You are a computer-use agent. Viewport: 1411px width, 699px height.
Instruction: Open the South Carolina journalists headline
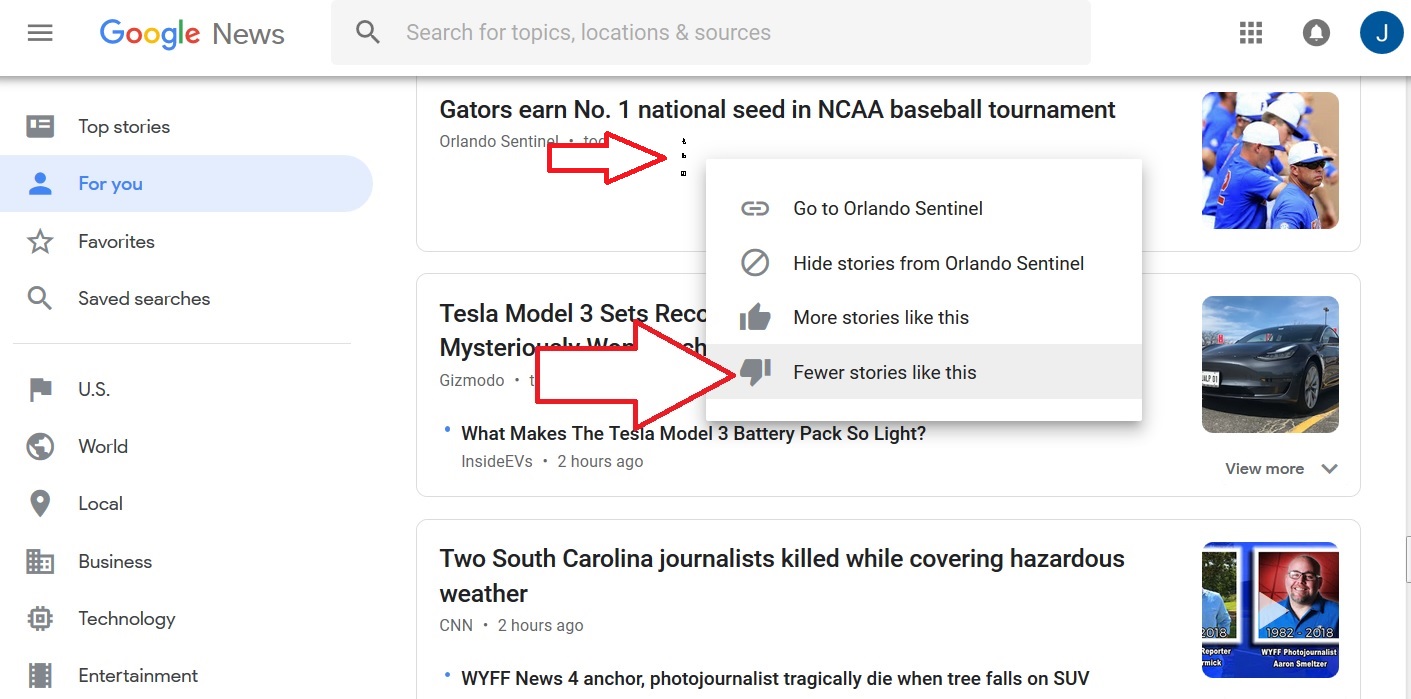(x=782, y=575)
